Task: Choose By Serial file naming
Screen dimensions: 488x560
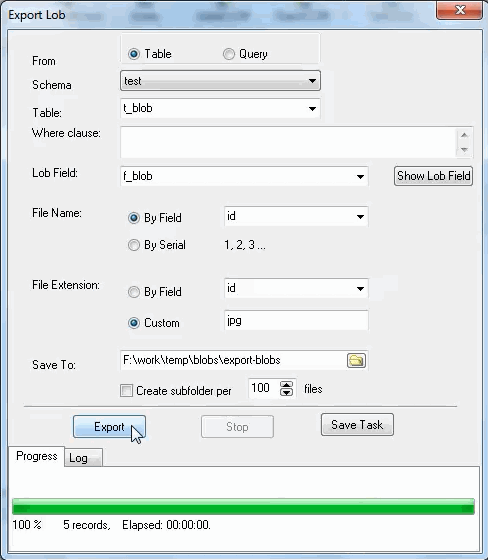Action: [x=134, y=245]
